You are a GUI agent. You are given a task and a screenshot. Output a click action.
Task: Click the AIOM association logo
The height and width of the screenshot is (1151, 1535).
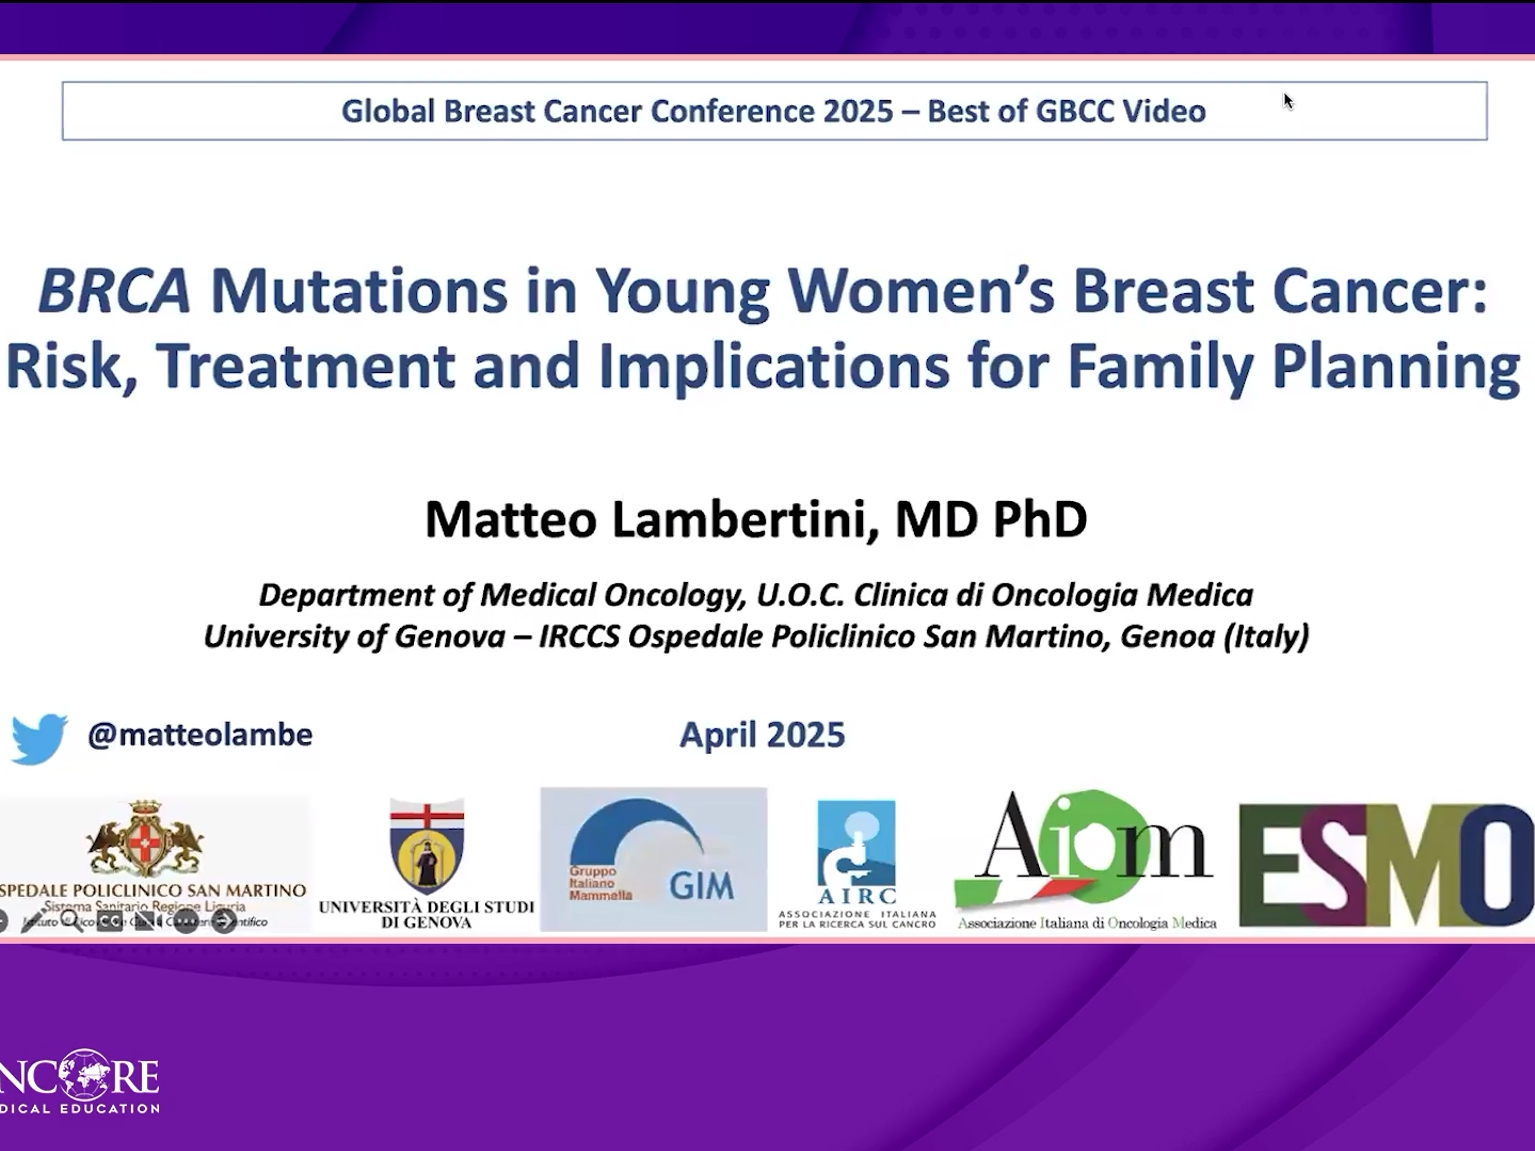pos(1086,860)
